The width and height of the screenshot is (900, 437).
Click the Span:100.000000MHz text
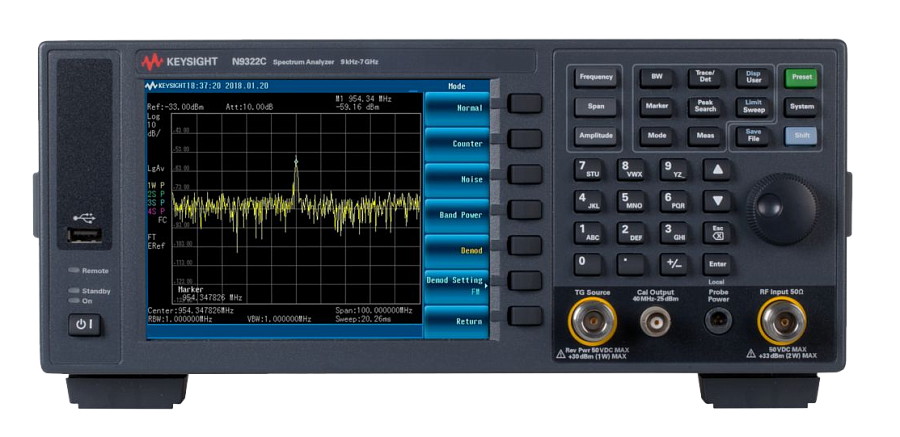click(x=374, y=311)
